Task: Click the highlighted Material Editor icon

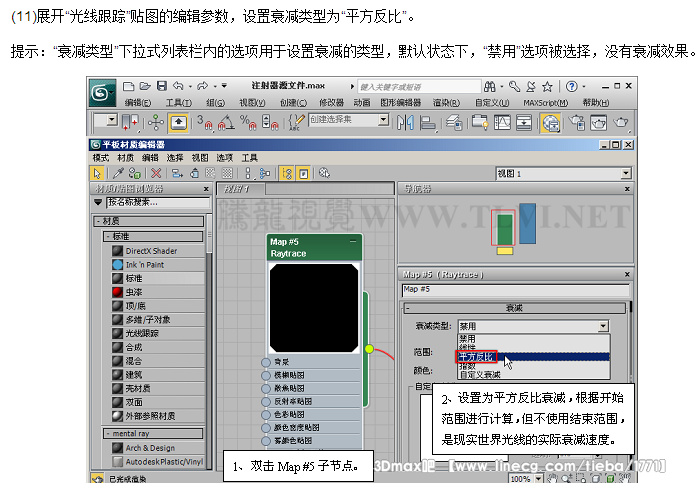Action: (x=551, y=123)
